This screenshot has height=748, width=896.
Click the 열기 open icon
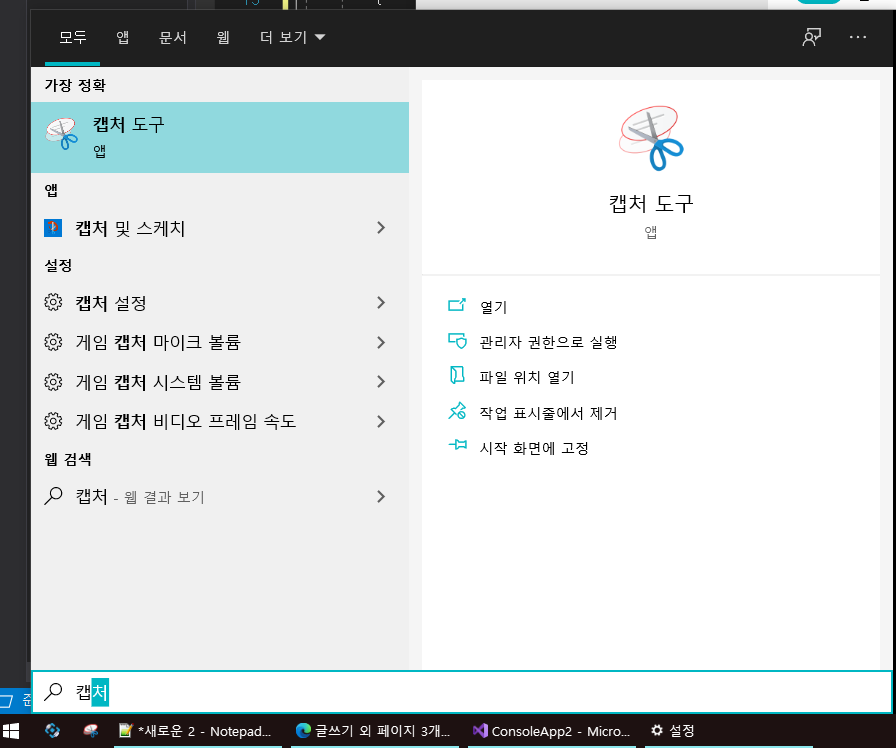pyautogui.click(x=457, y=305)
